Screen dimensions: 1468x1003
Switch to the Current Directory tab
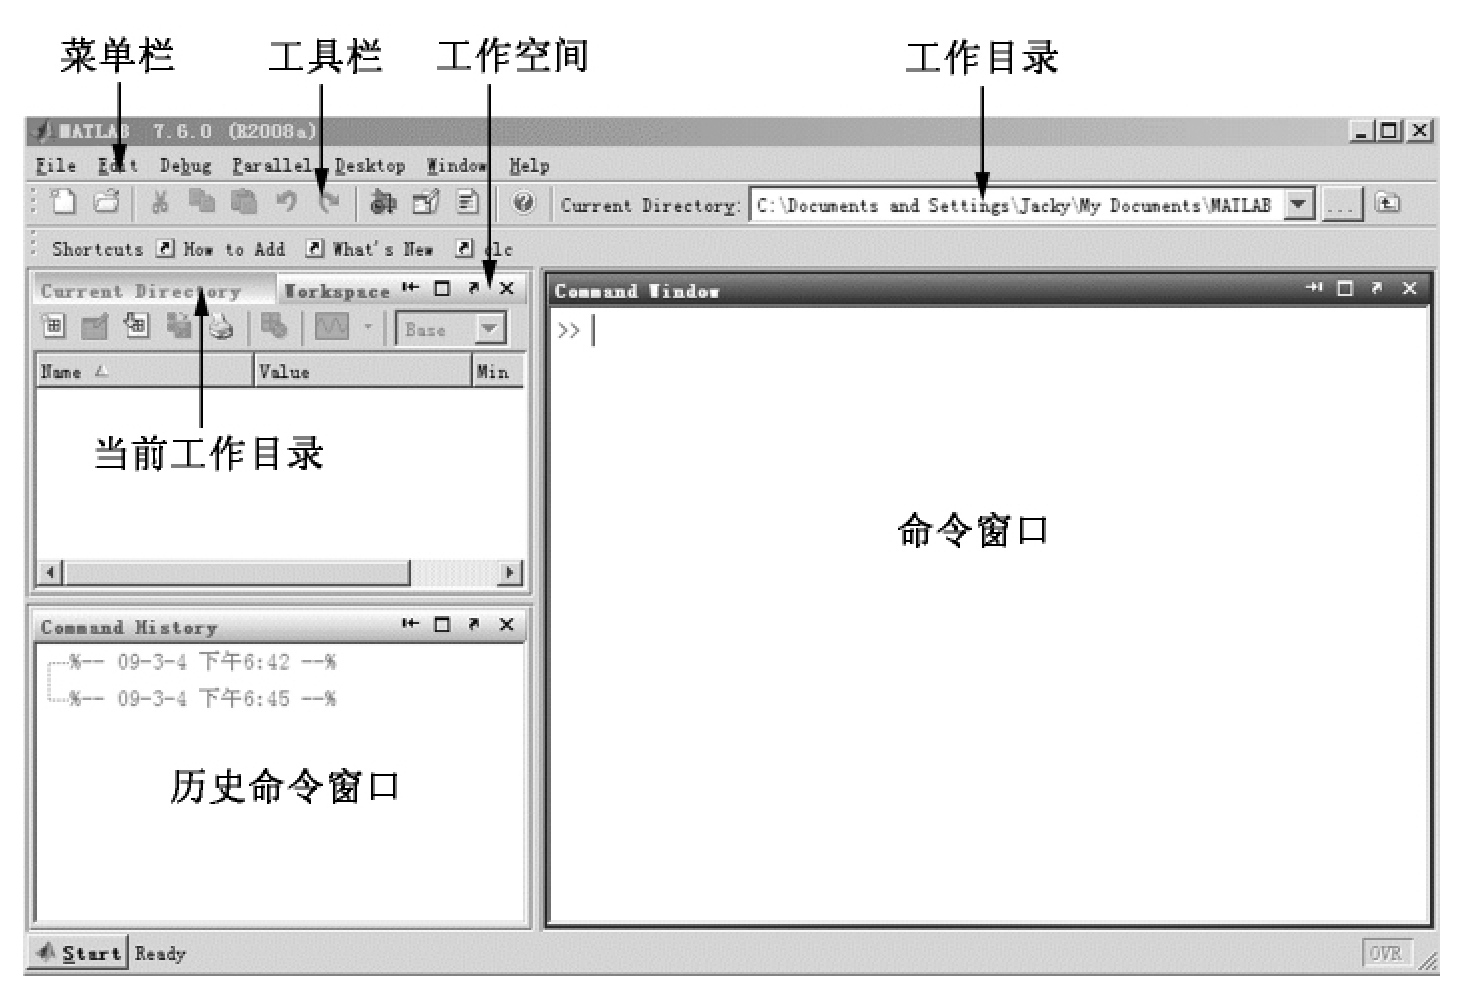click(x=140, y=291)
